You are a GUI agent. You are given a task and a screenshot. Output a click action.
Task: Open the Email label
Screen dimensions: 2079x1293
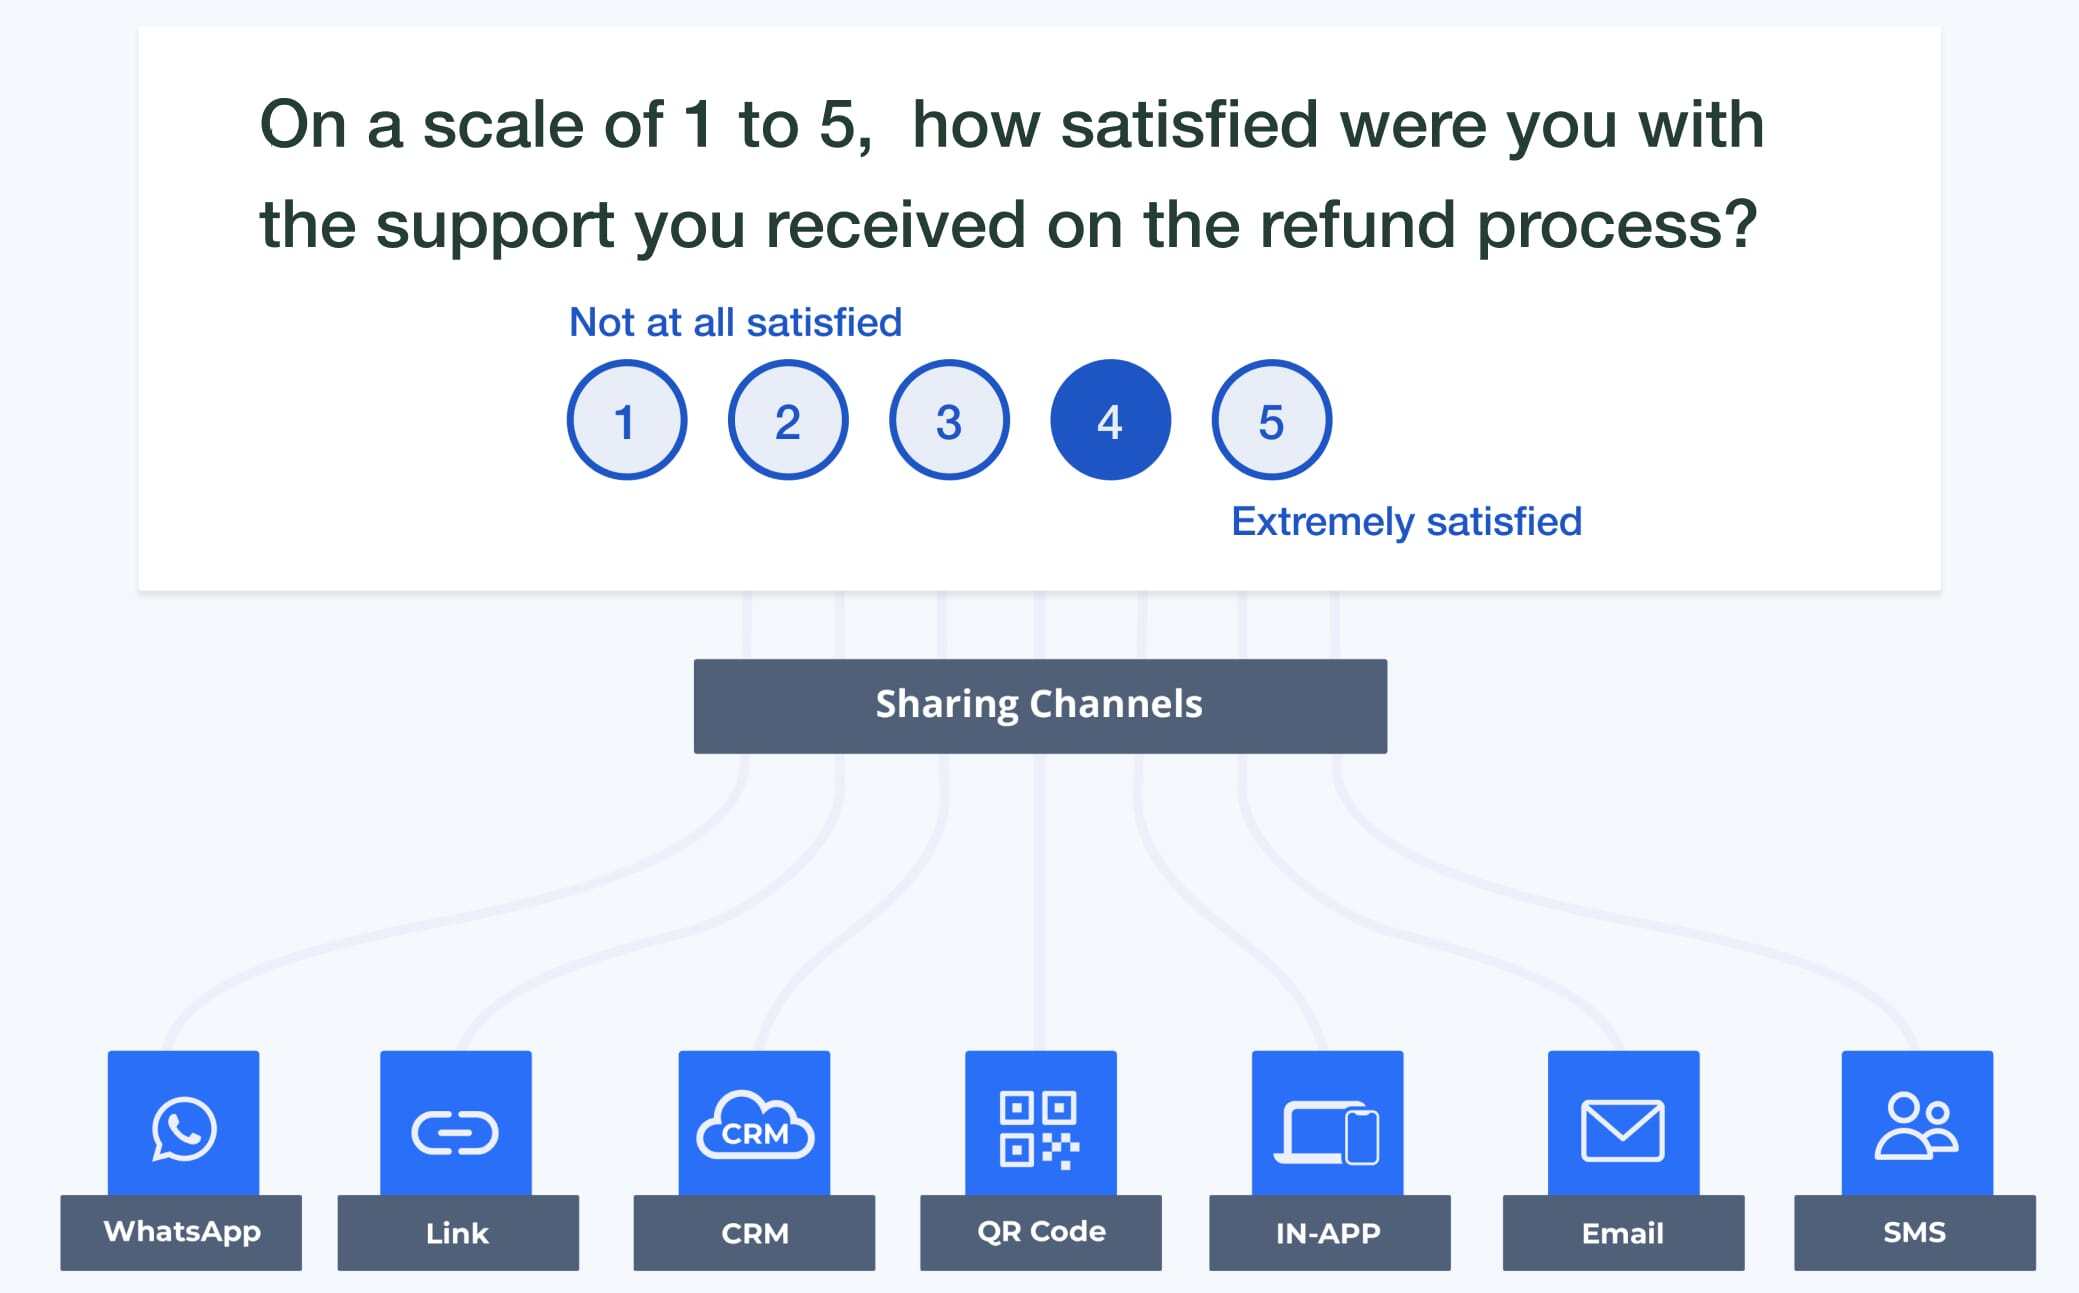pos(1624,1232)
